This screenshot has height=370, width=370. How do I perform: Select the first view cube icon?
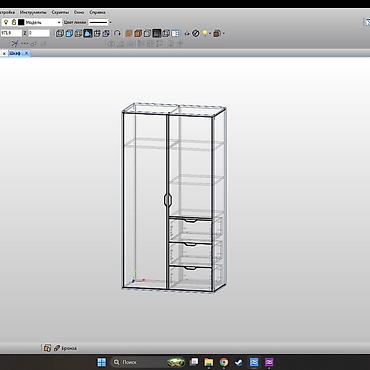pos(60,33)
